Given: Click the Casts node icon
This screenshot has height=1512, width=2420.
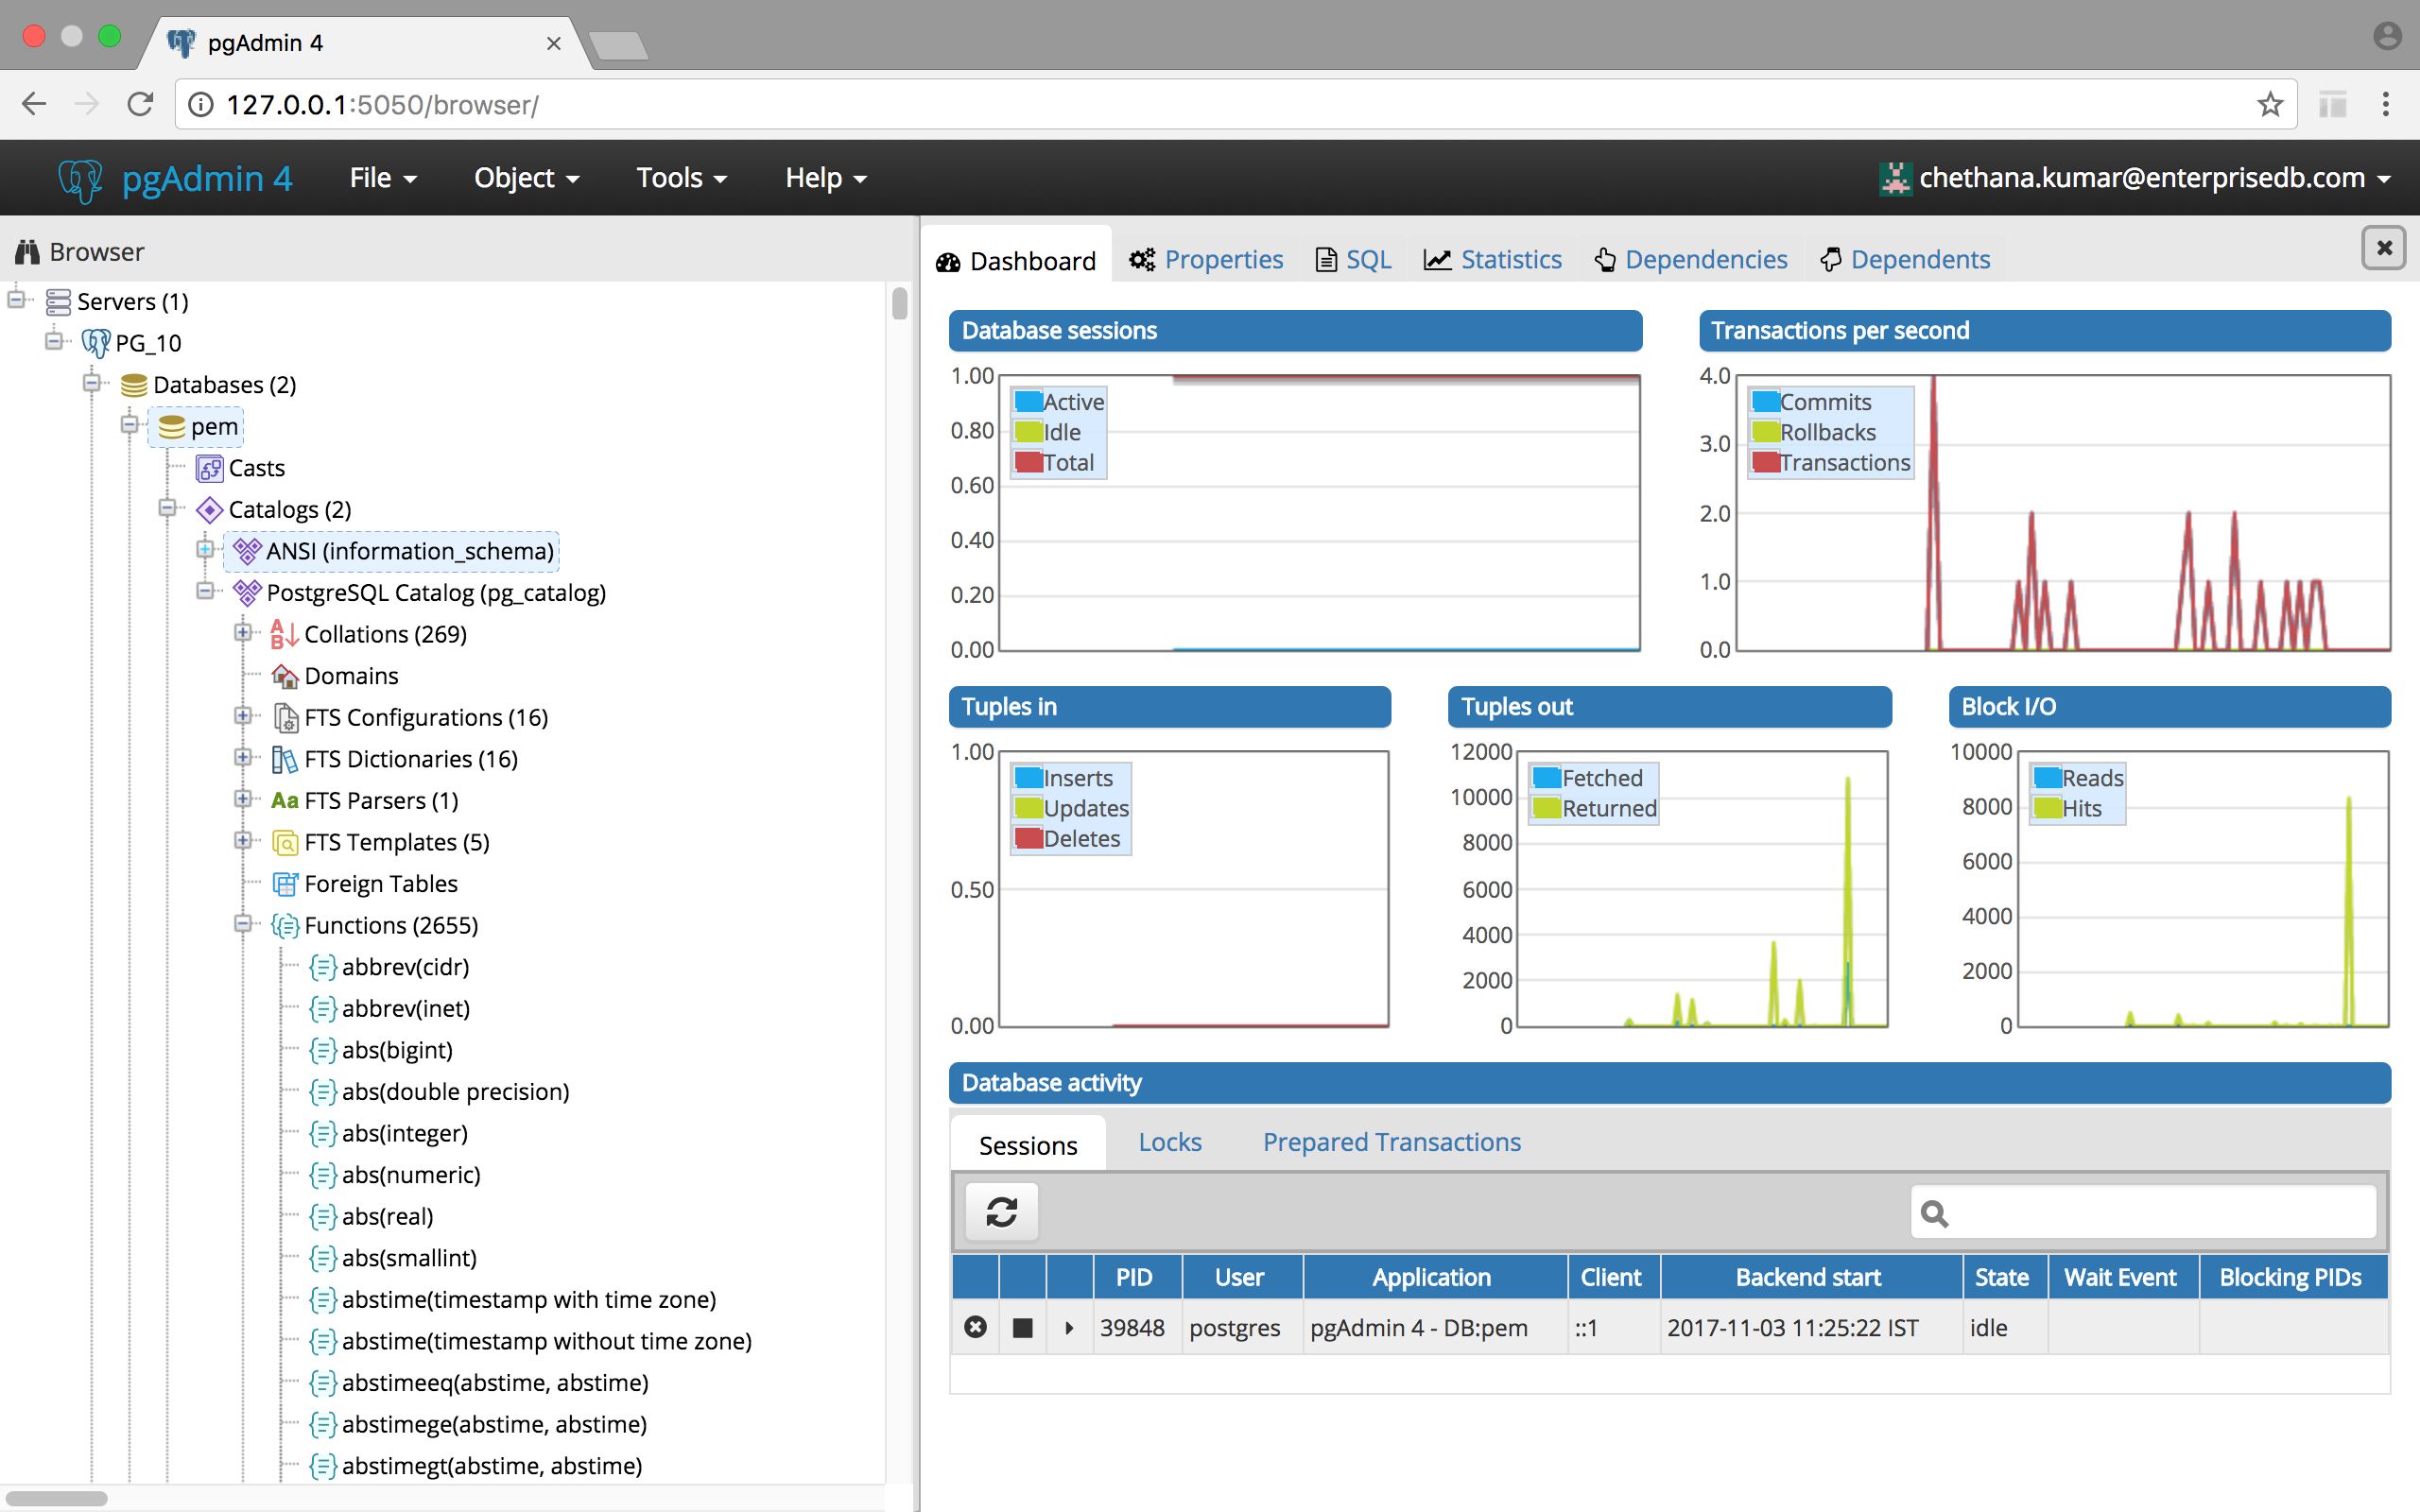Looking at the screenshot, I should pos(209,468).
